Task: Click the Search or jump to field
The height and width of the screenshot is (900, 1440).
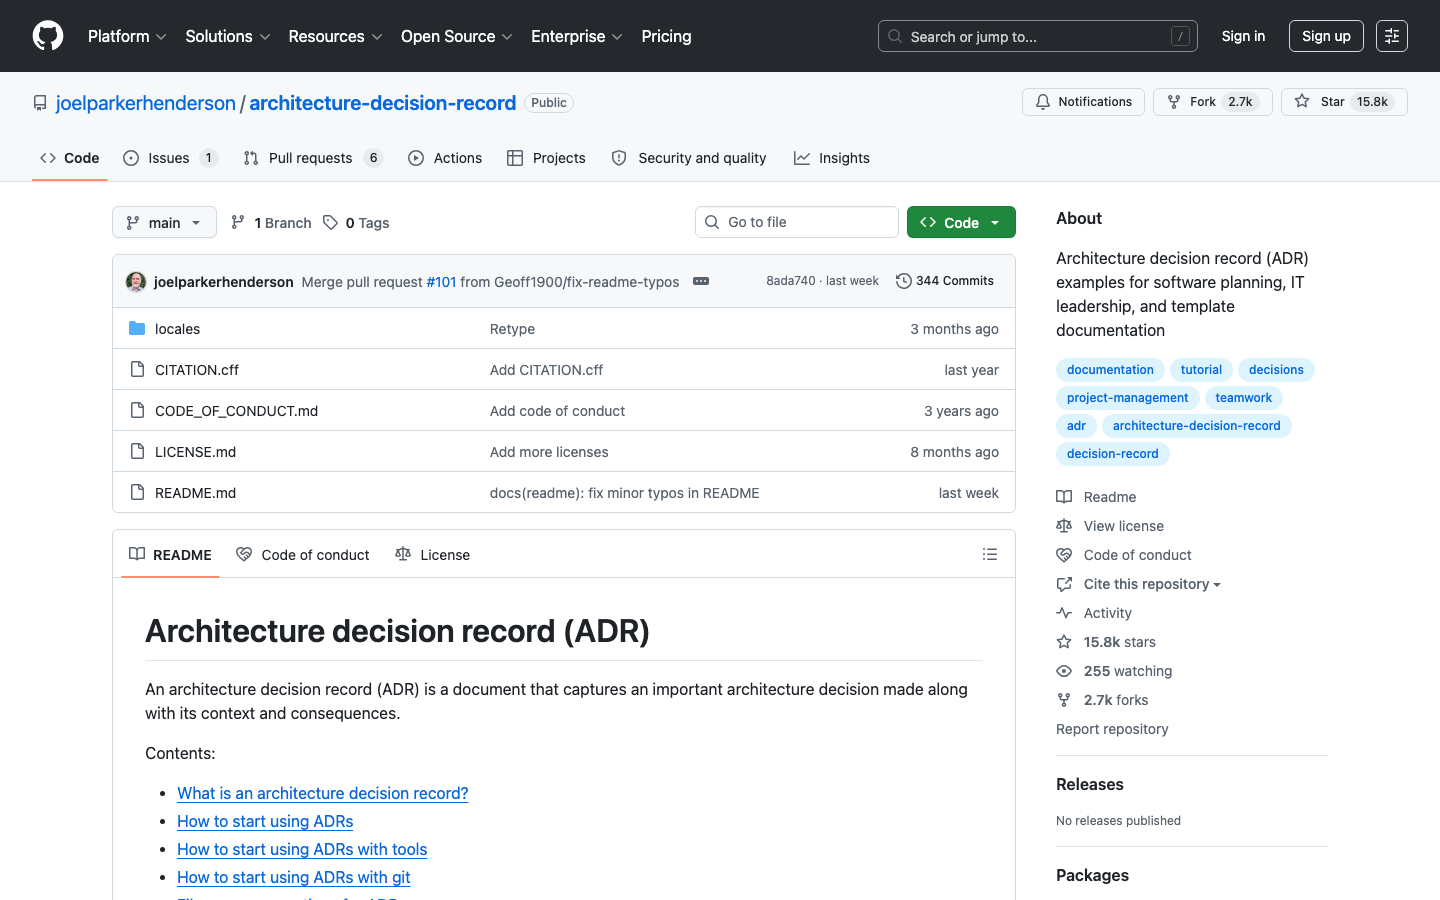Action: [1038, 36]
